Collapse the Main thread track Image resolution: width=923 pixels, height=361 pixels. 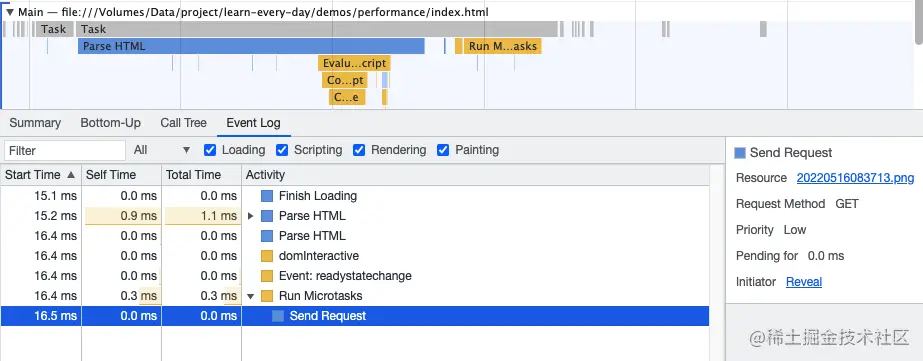[x=9, y=12]
